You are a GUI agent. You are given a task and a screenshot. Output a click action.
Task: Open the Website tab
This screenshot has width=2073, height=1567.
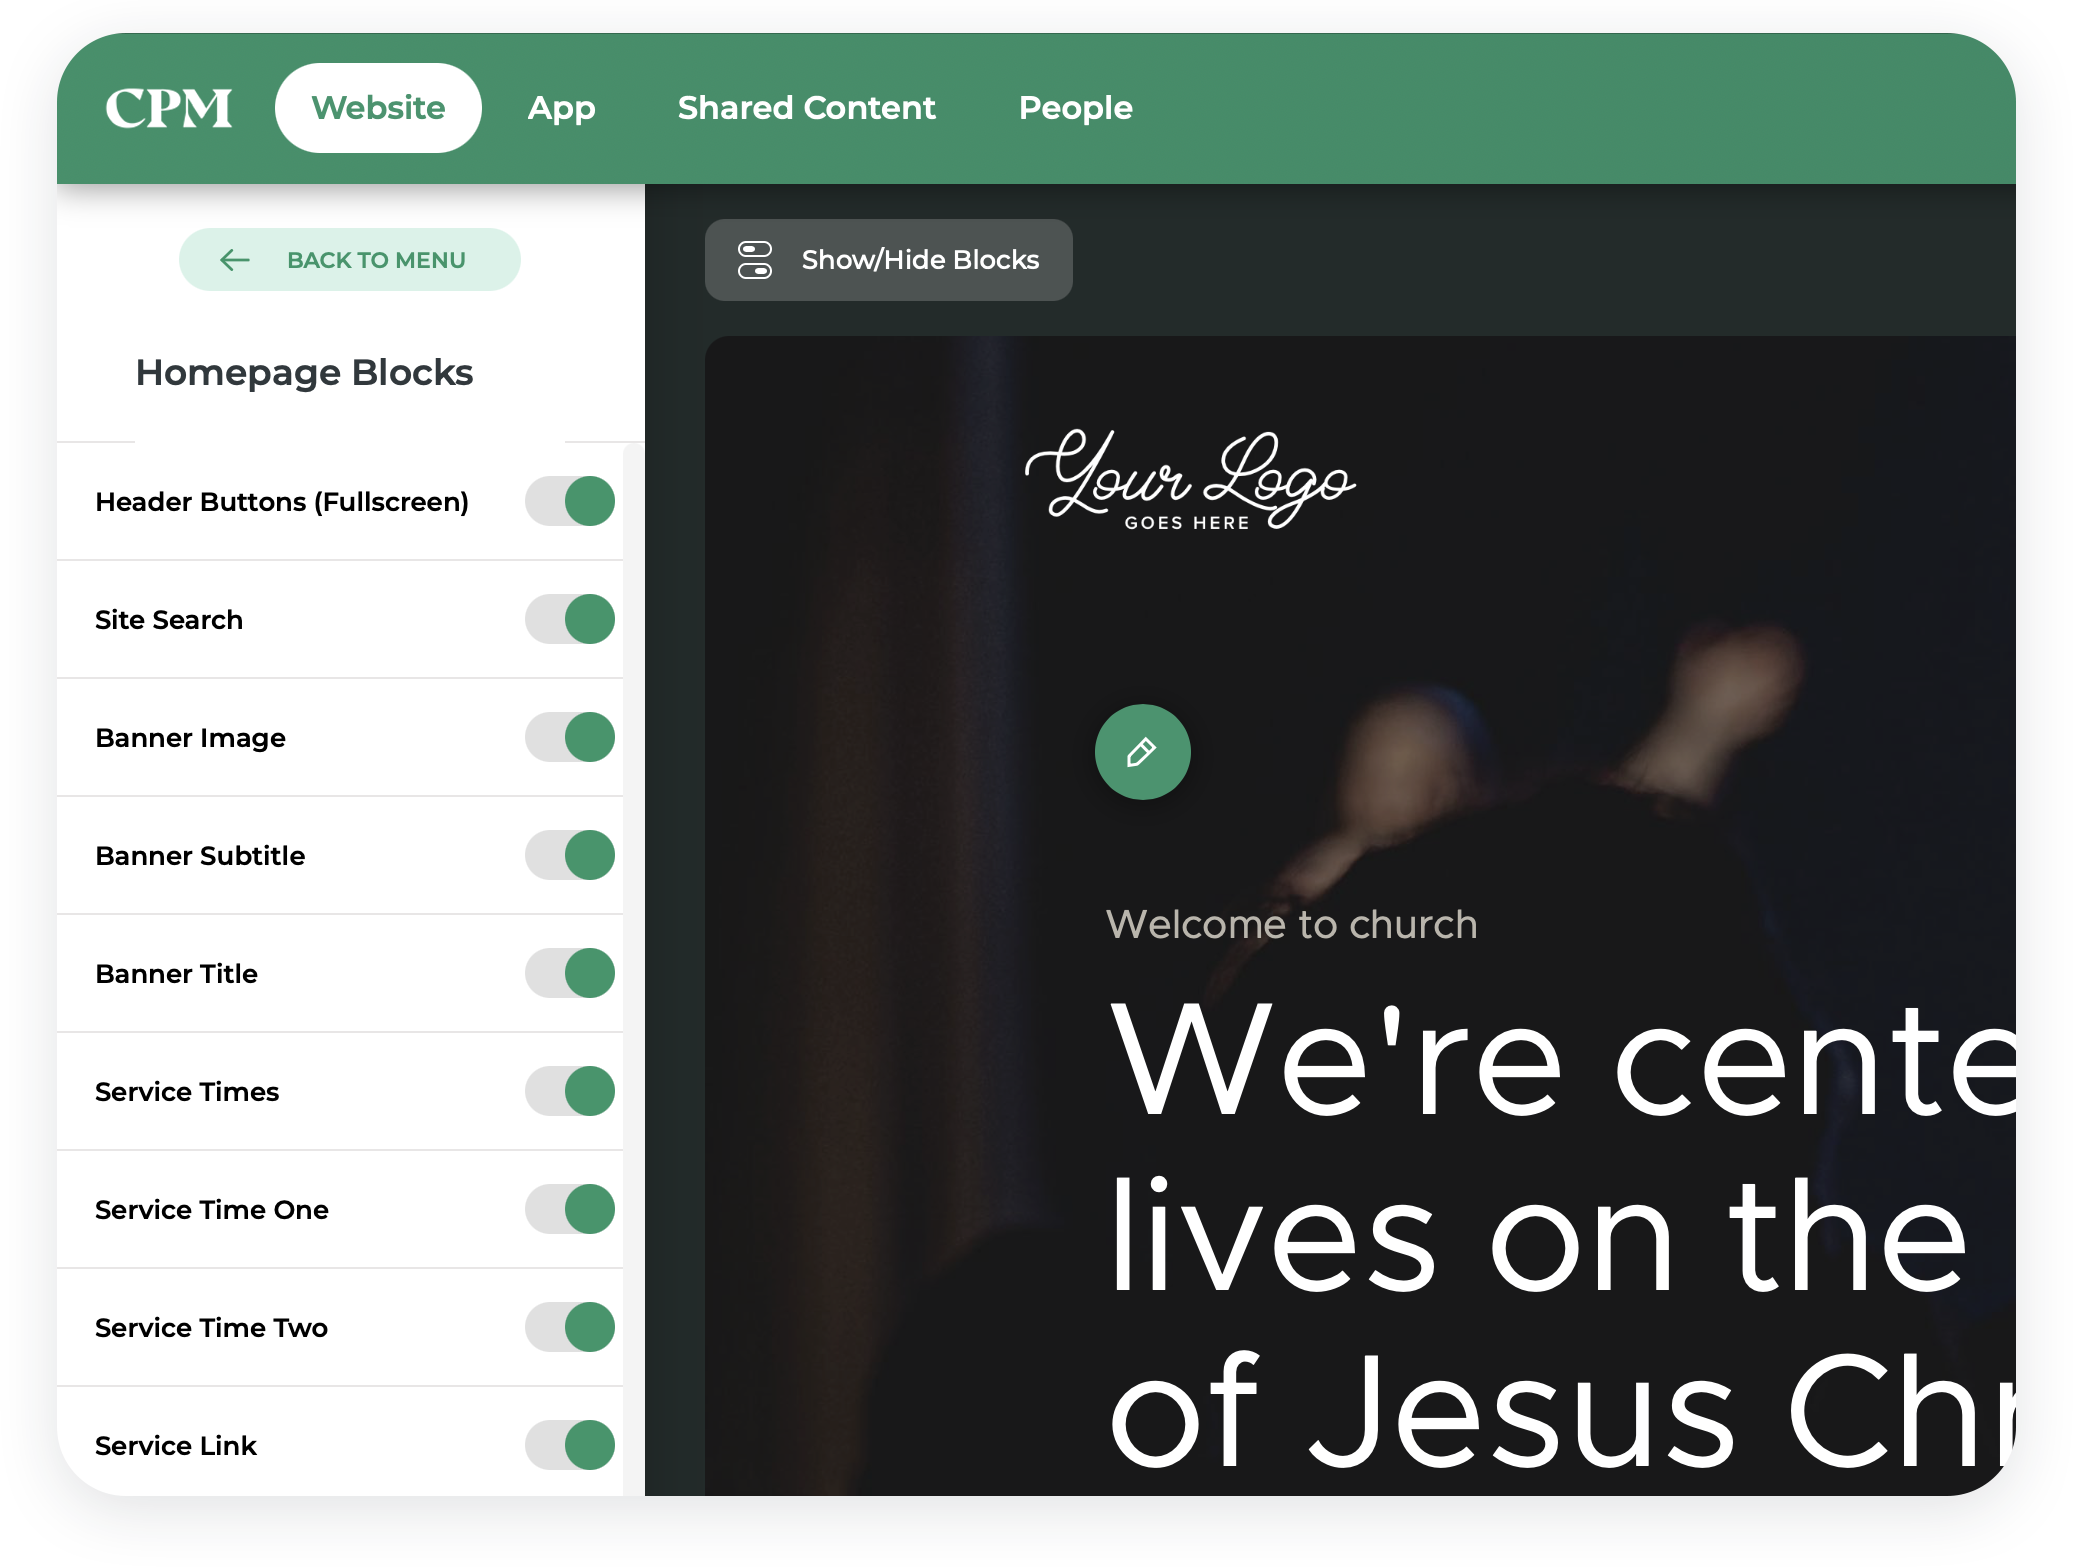pyautogui.click(x=378, y=108)
